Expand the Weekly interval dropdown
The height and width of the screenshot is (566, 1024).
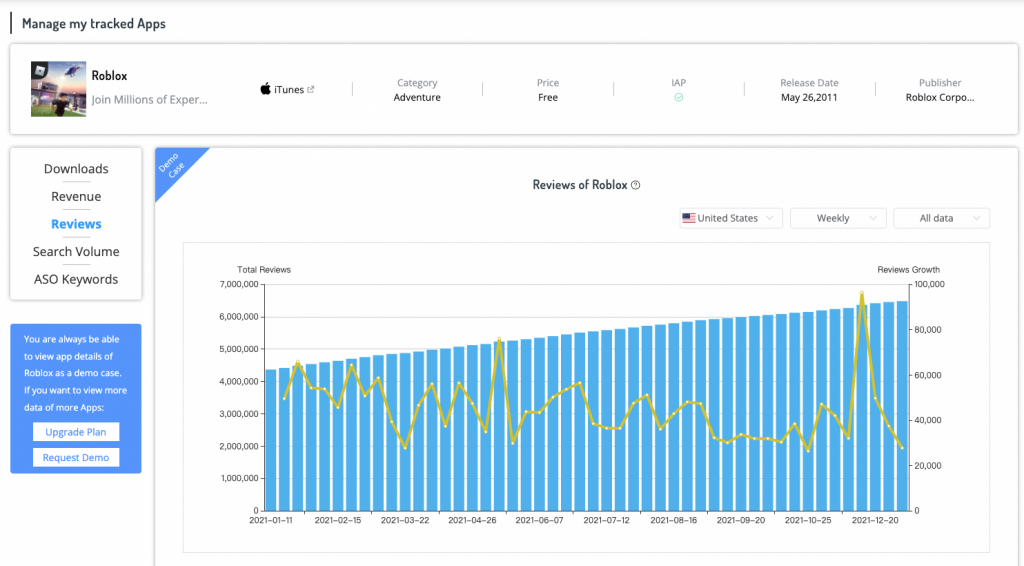tap(838, 218)
